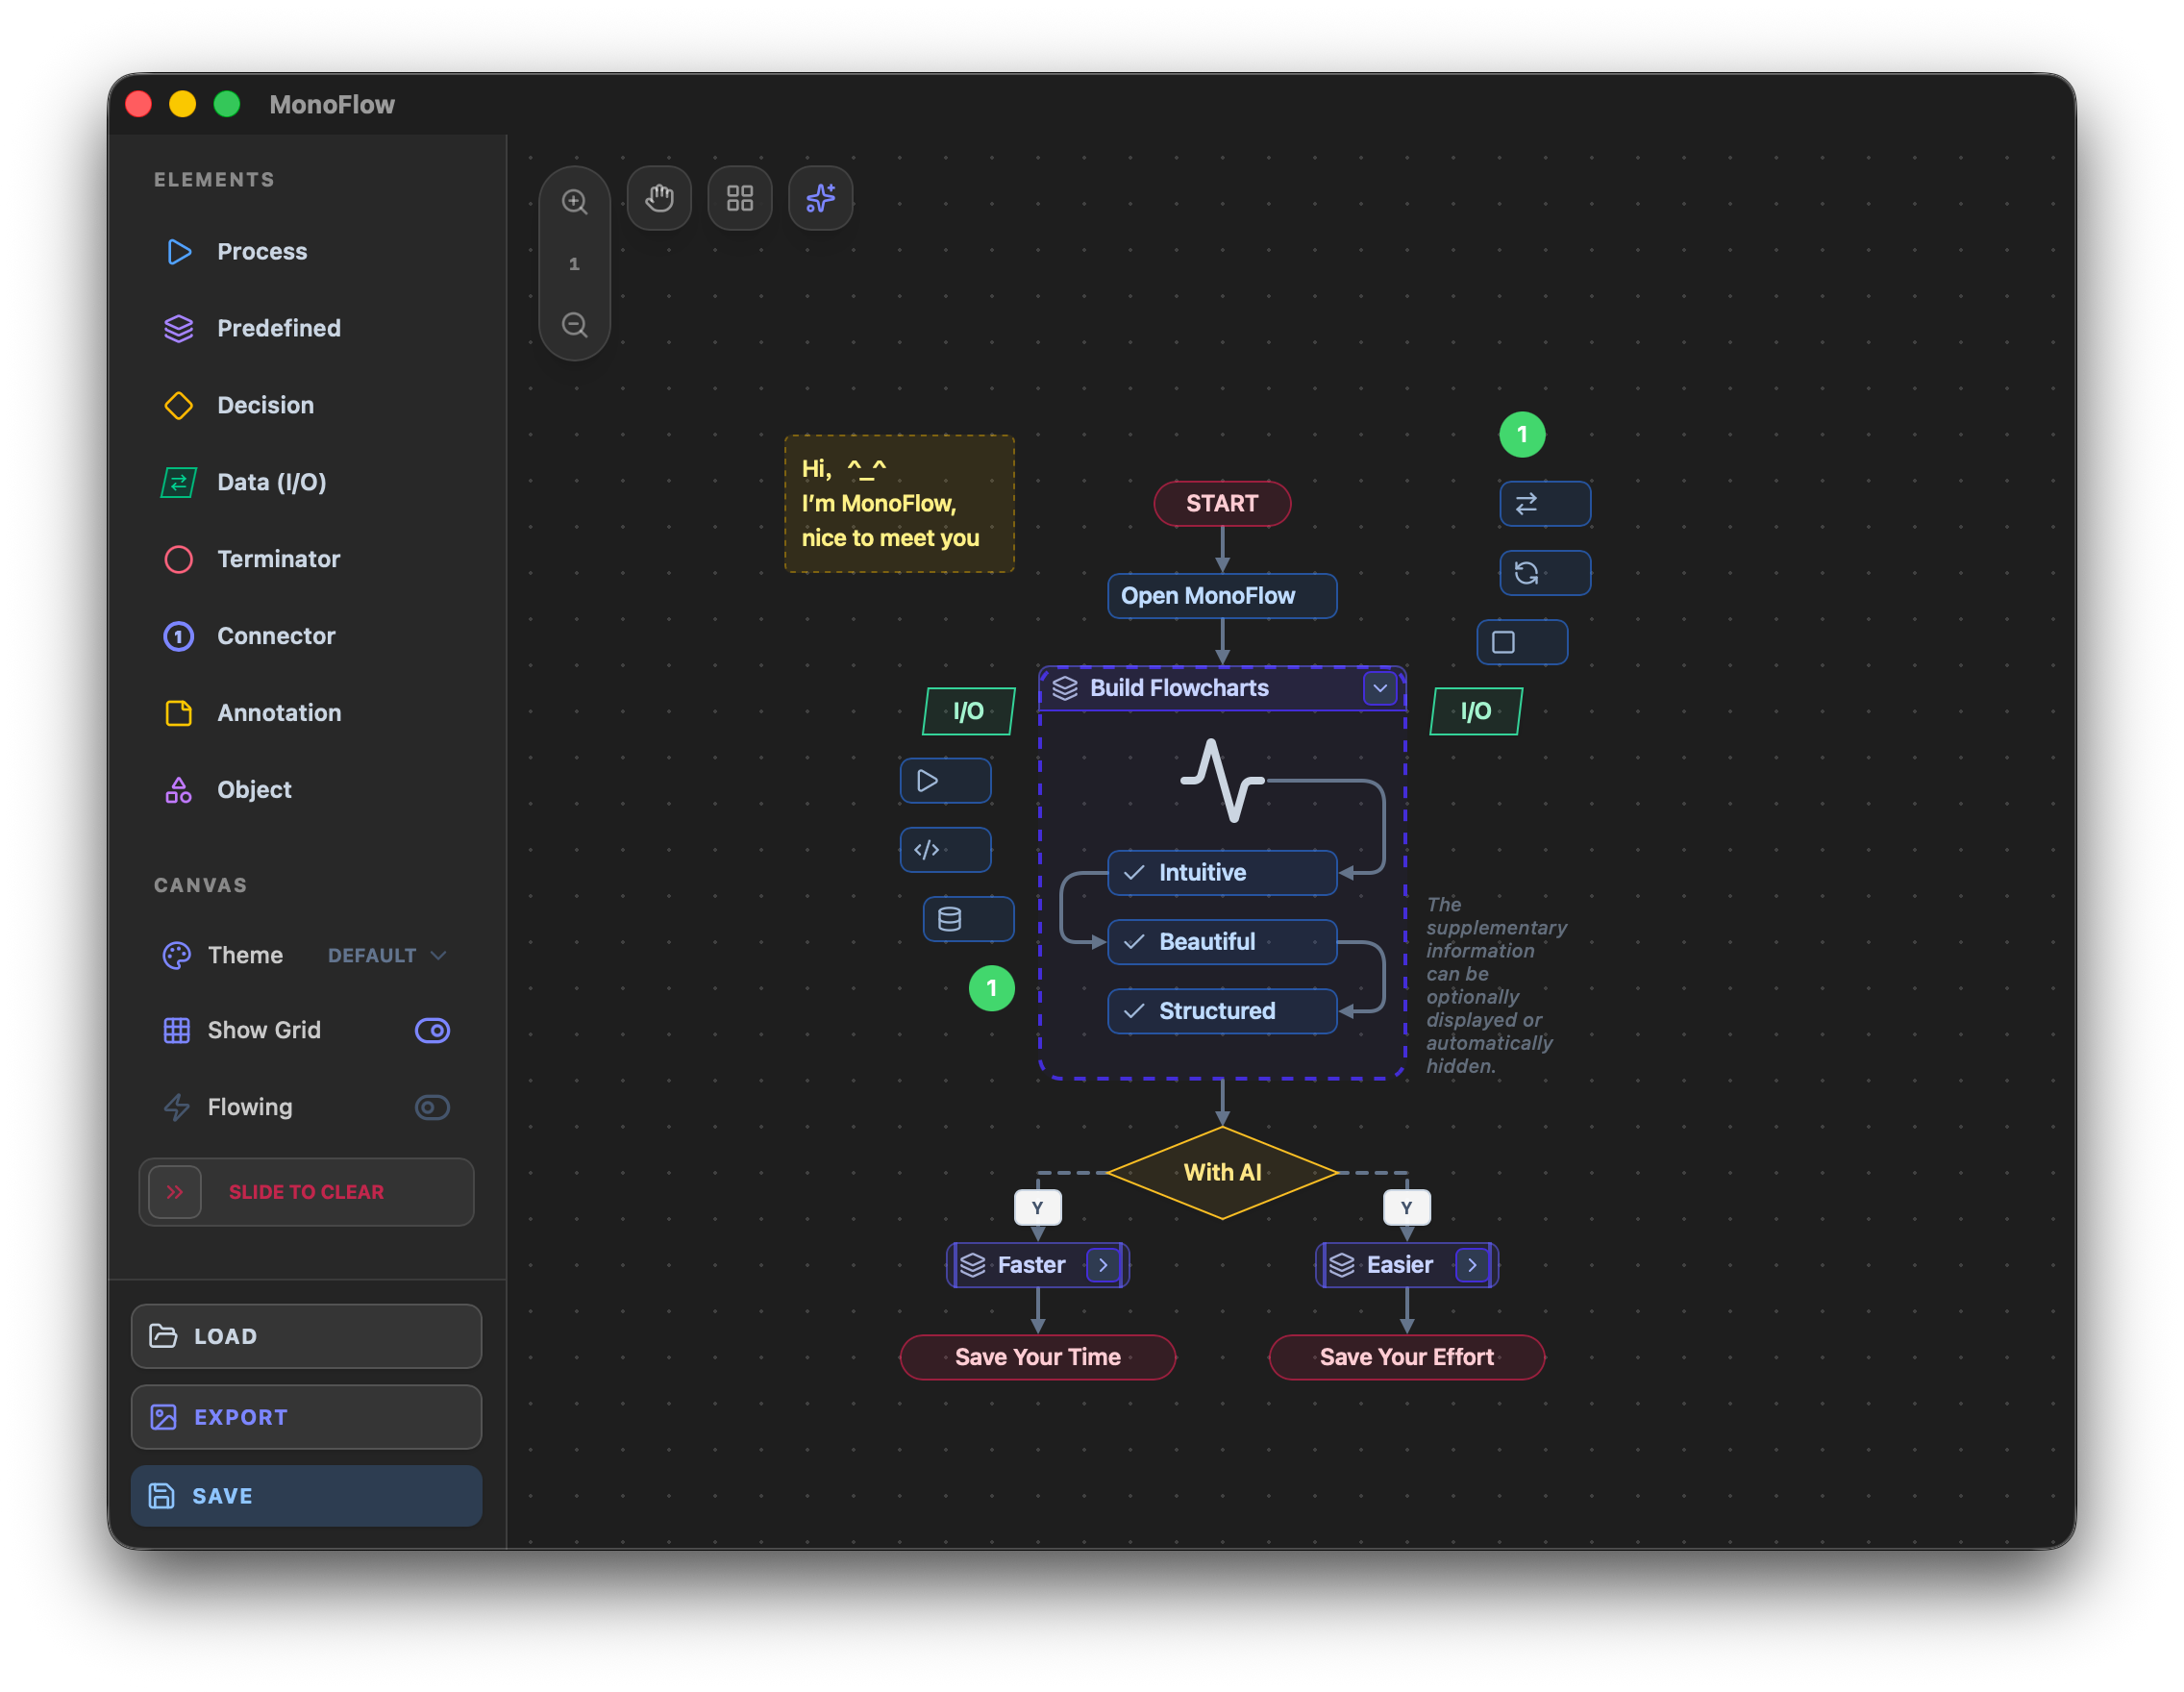Click the LOAD button
Viewport: 2184px width, 1692px height.
(x=306, y=1336)
